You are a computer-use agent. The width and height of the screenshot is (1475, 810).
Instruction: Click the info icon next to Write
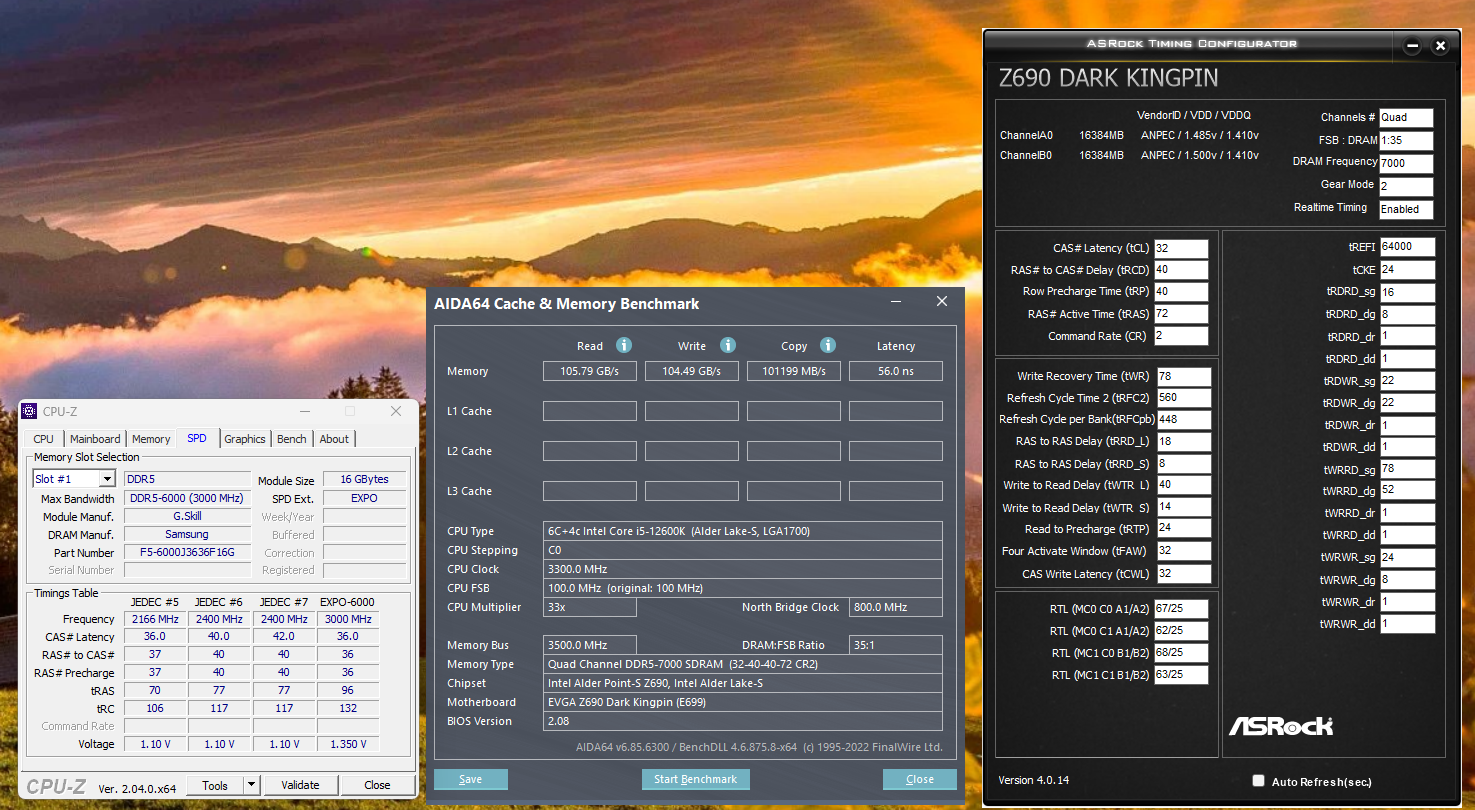[728, 345]
